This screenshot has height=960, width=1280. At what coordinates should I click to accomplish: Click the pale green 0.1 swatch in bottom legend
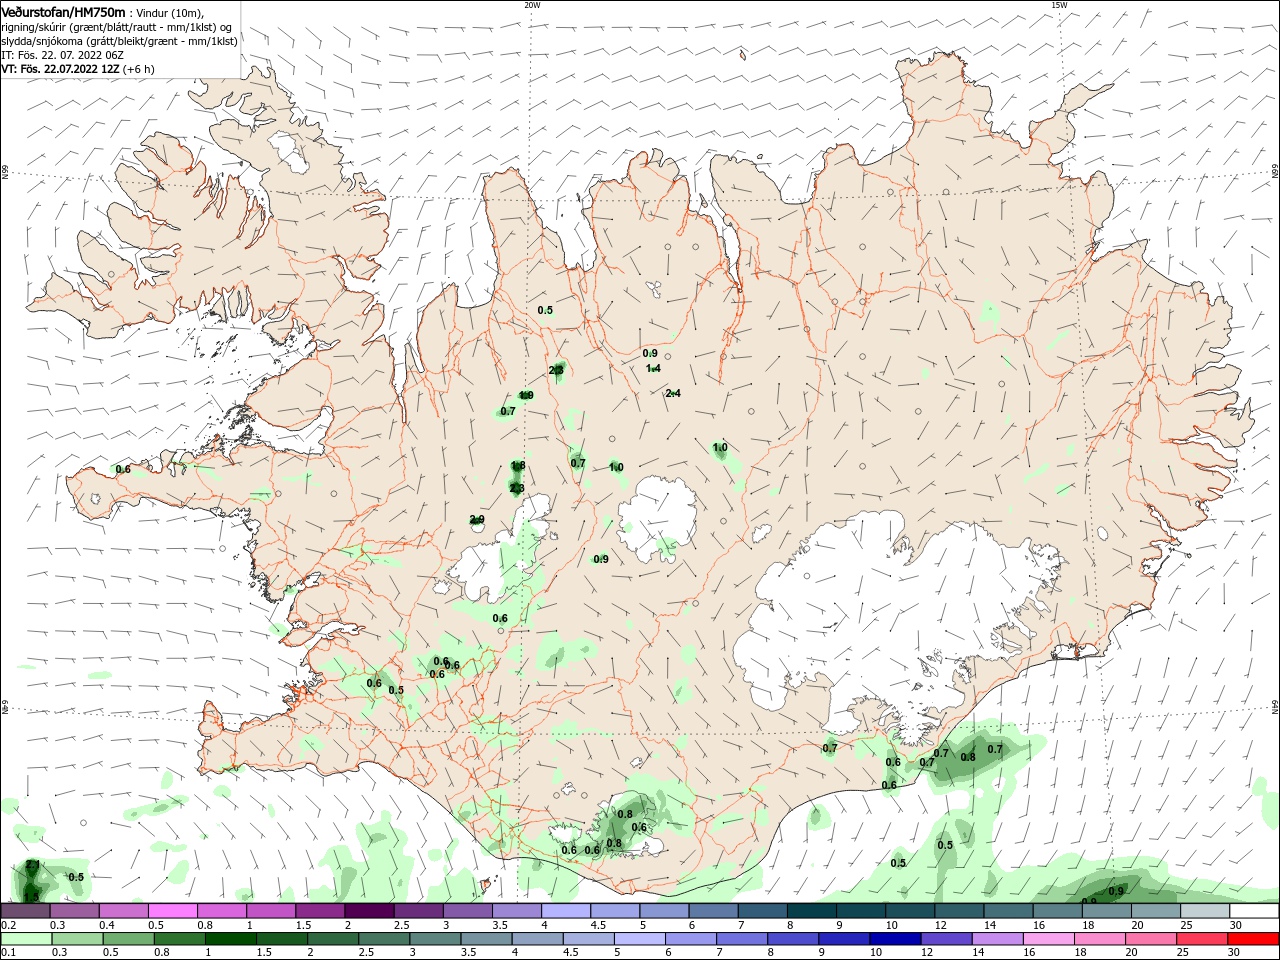(26, 939)
